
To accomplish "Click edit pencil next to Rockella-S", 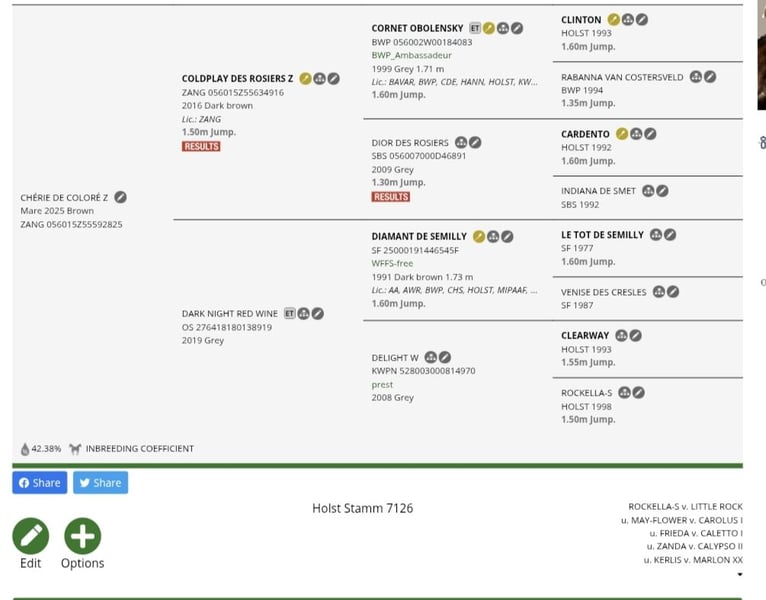I will (x=638, y=393).
